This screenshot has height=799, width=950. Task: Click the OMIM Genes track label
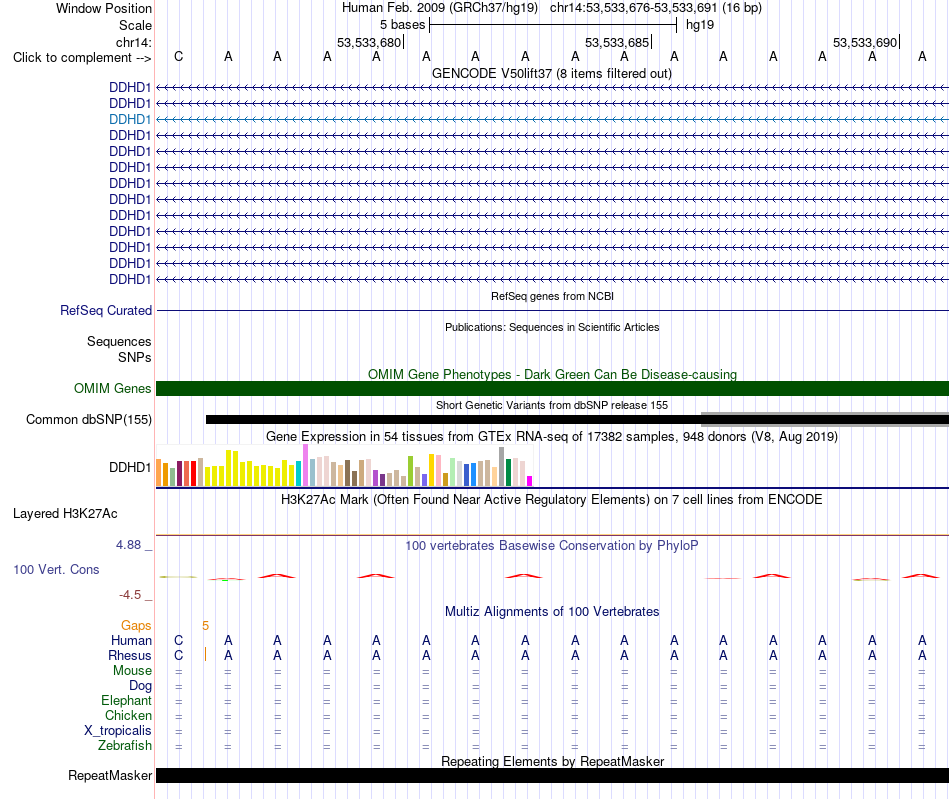point(112,388)
